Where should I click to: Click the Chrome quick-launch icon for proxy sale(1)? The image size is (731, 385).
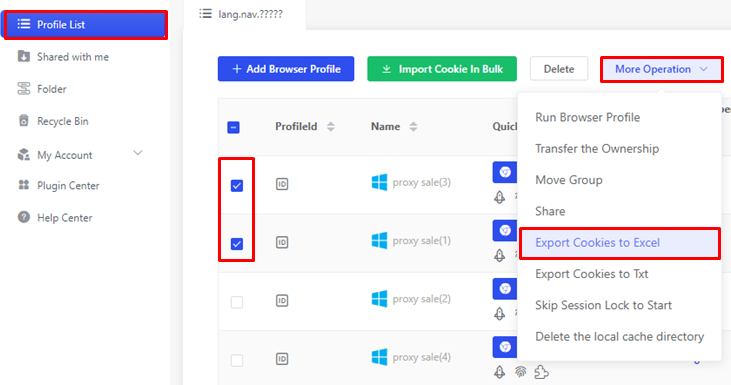click(x=504, y=230)
